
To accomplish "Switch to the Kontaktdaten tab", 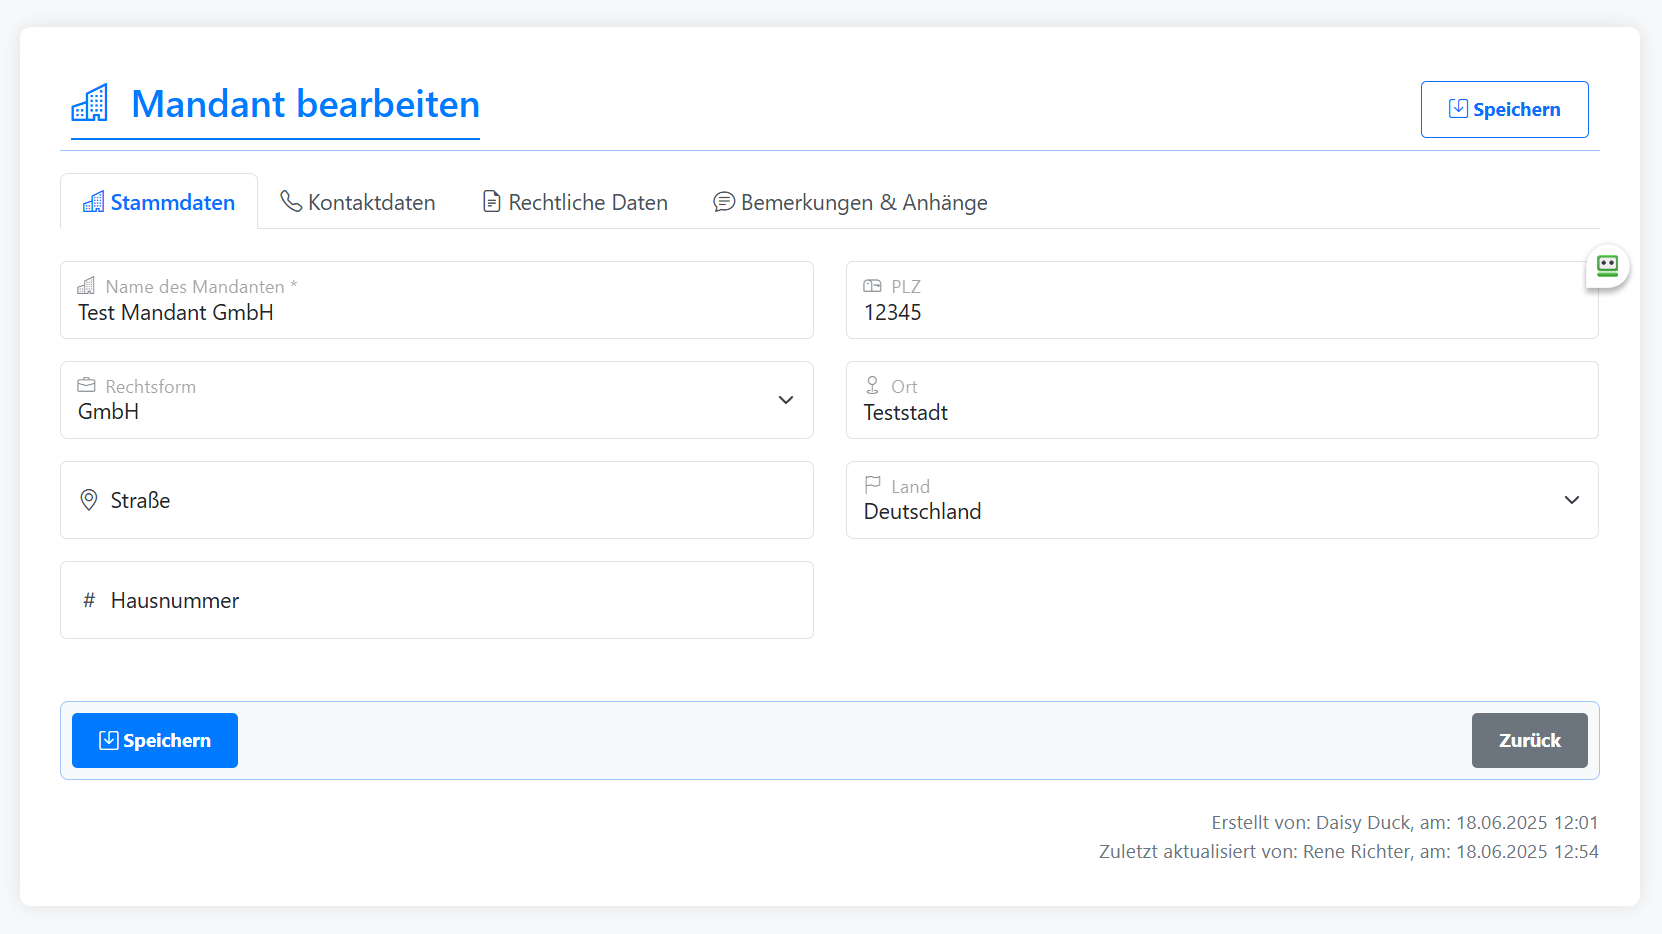I will tap(358, 201).
